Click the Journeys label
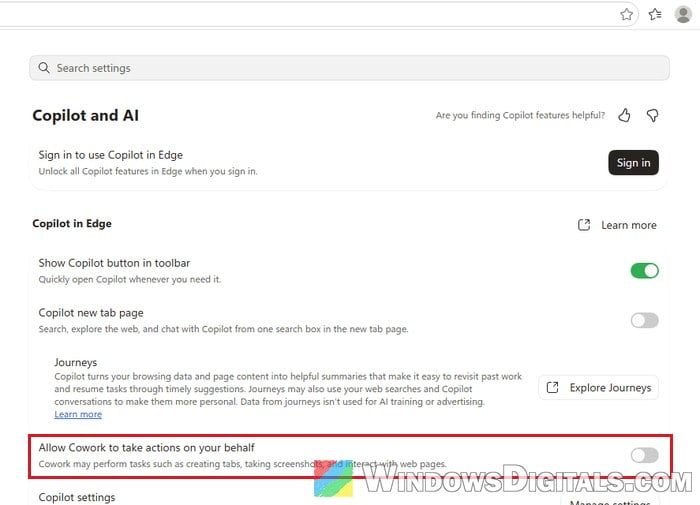Screen dimensions: 700x505 tap(76, 362)
